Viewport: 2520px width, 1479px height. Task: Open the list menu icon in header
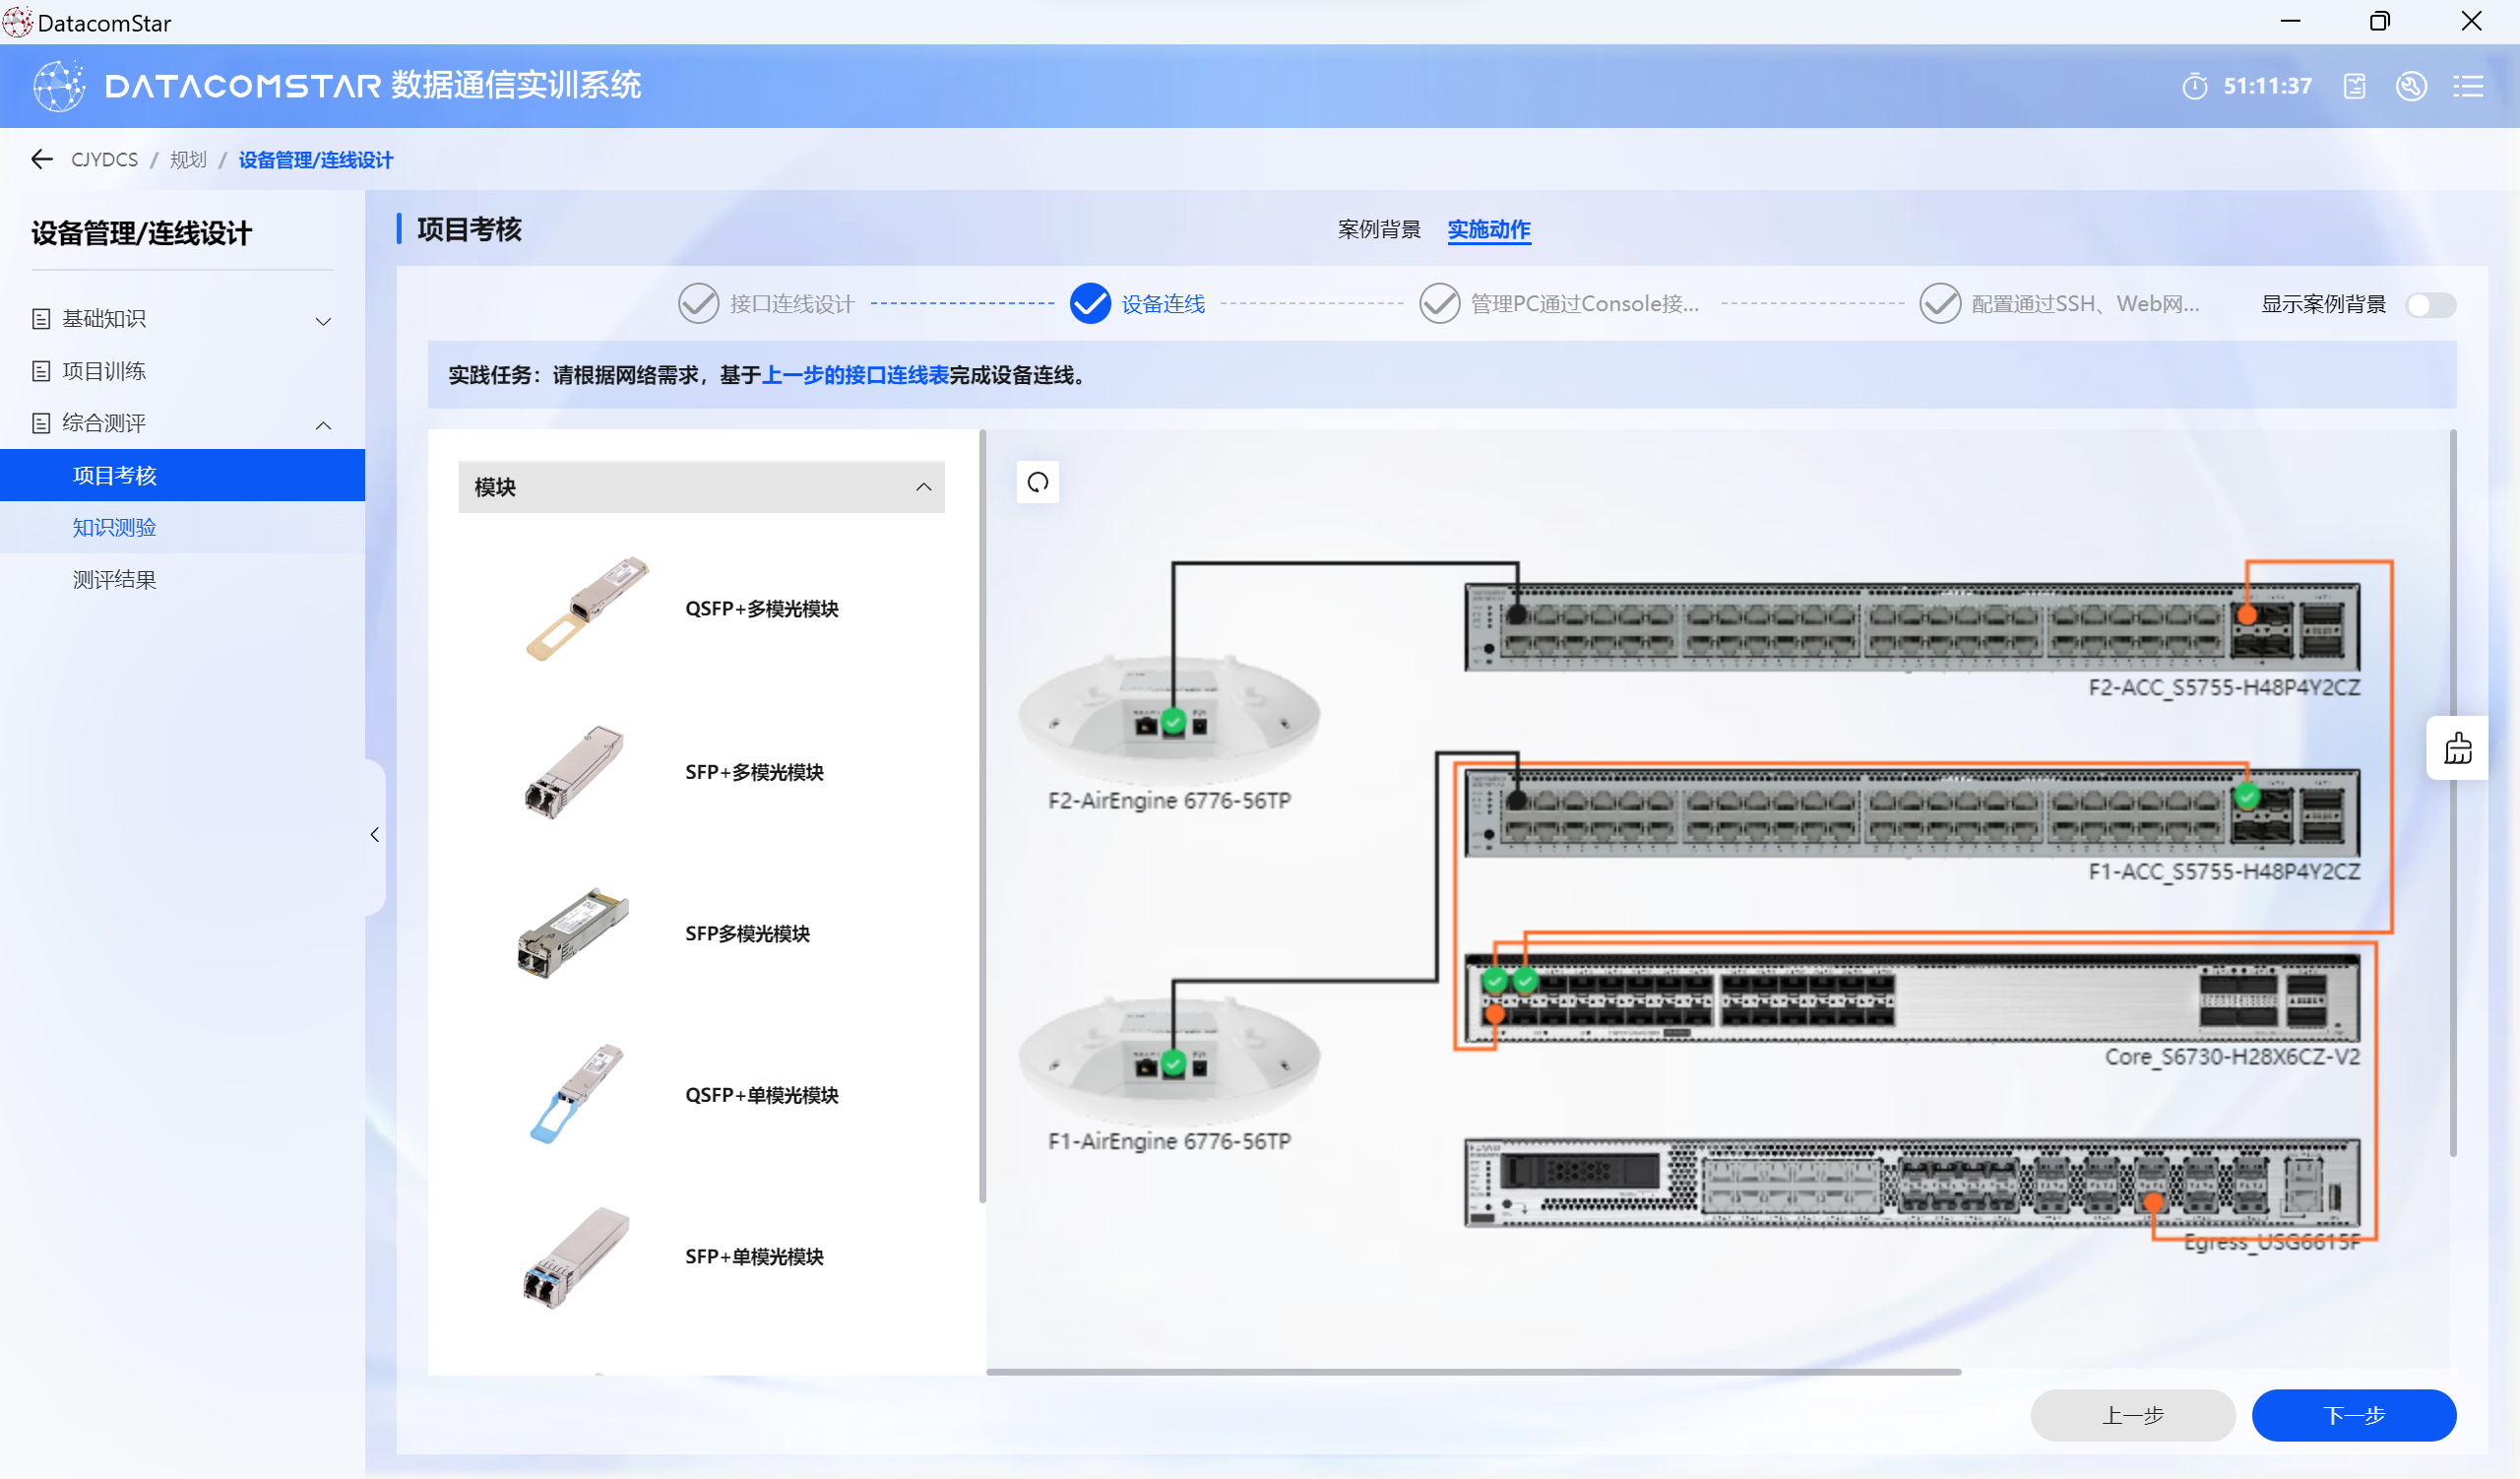pos(2468,86)
